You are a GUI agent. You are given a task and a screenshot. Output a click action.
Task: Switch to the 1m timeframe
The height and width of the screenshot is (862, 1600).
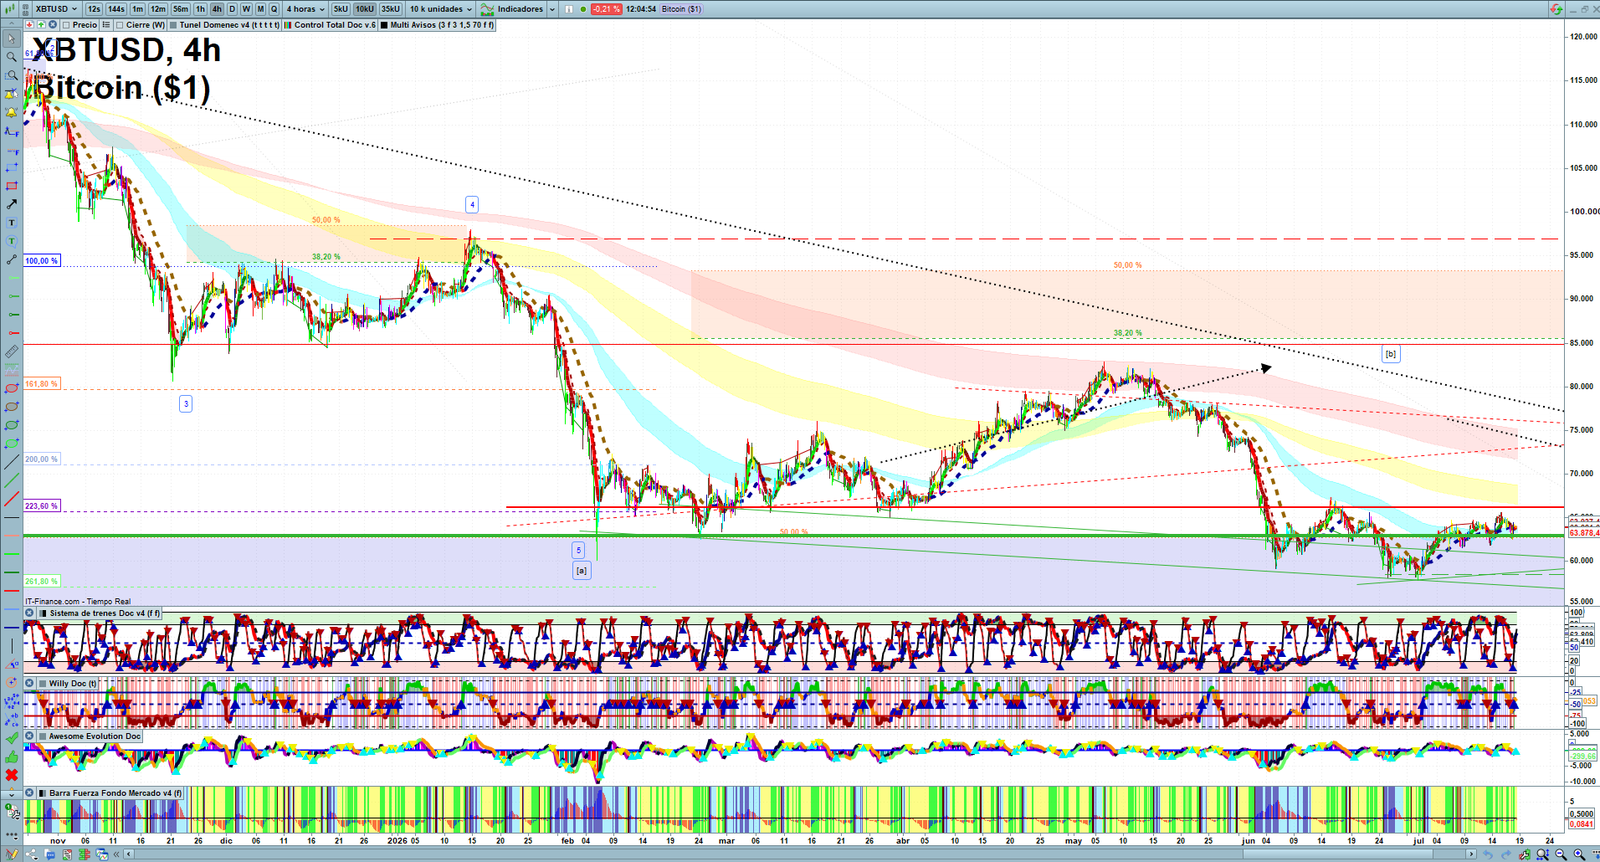tap(138, 9)
